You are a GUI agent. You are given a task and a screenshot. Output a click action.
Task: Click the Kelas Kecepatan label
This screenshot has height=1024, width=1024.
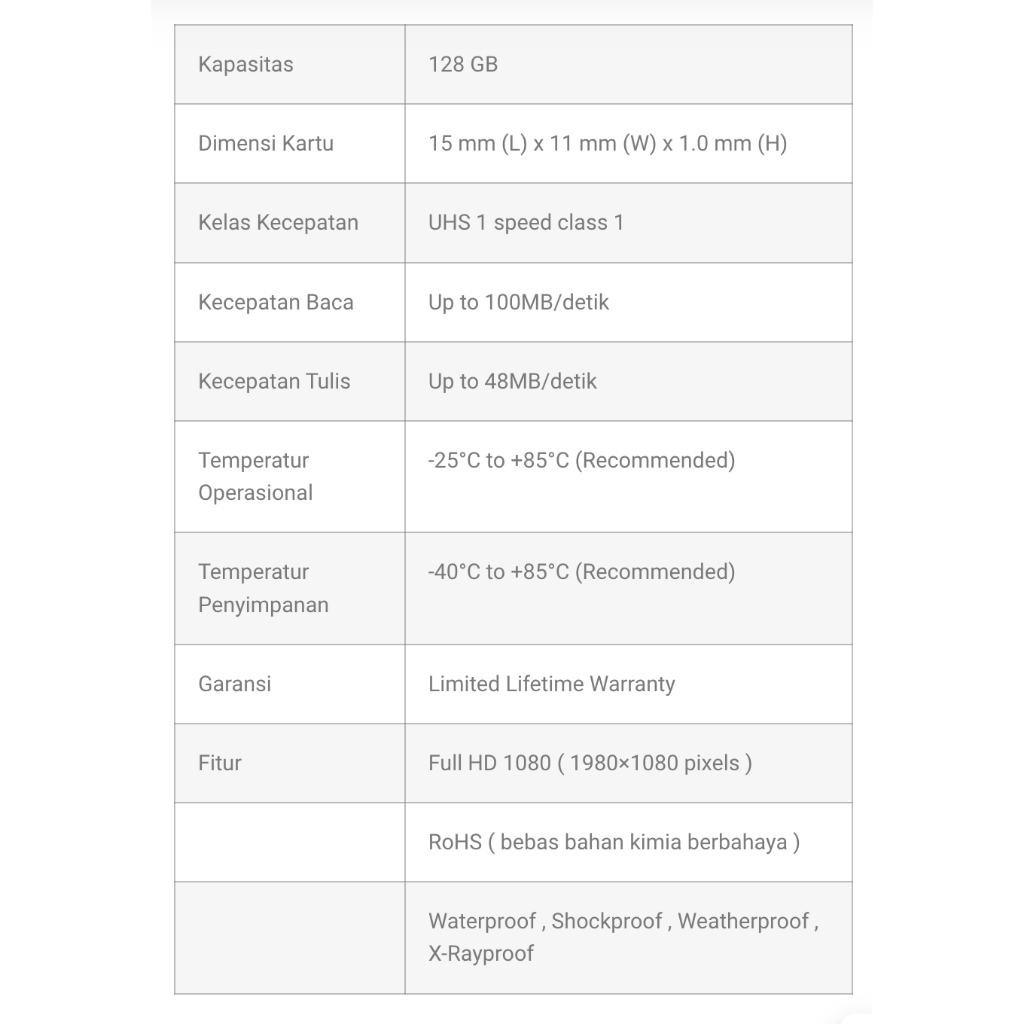[278, 223]
